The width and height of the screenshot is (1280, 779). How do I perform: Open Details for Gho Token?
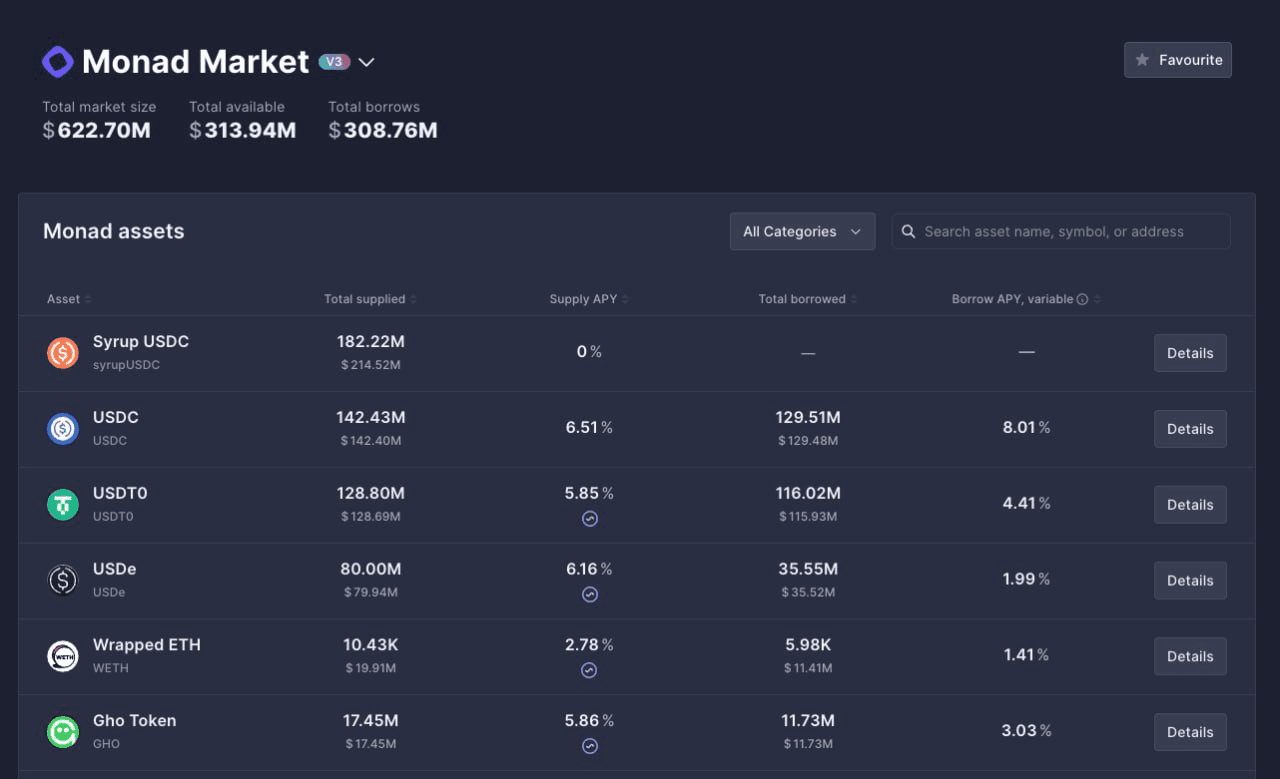click(1190, 732)
